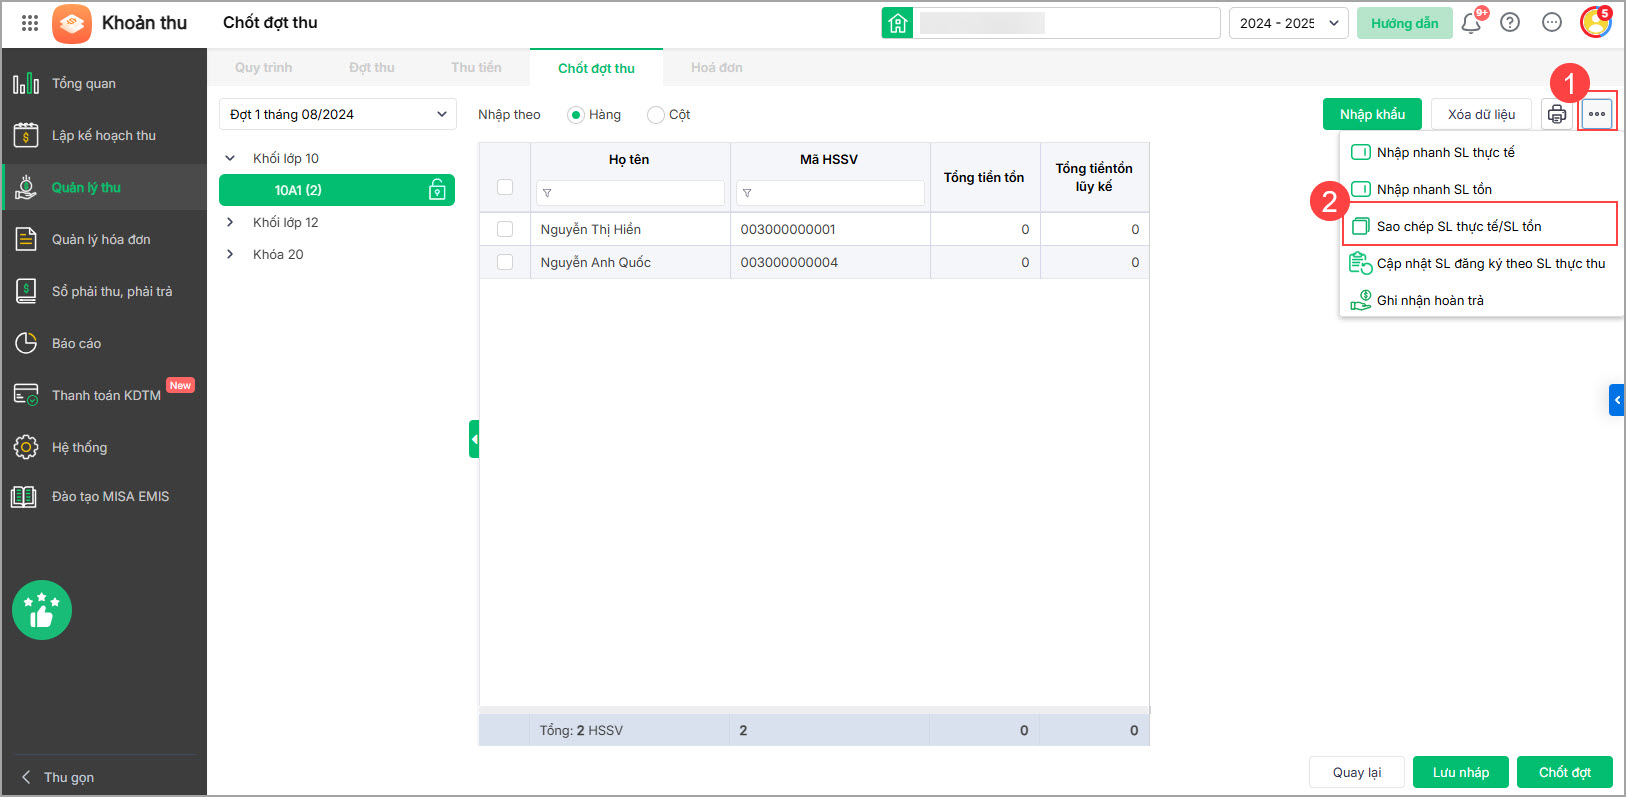Click the Xóa dữ liệu button
This screenshot has height=797, width=1626.
pyautogui.click(x=1481, y=114)
